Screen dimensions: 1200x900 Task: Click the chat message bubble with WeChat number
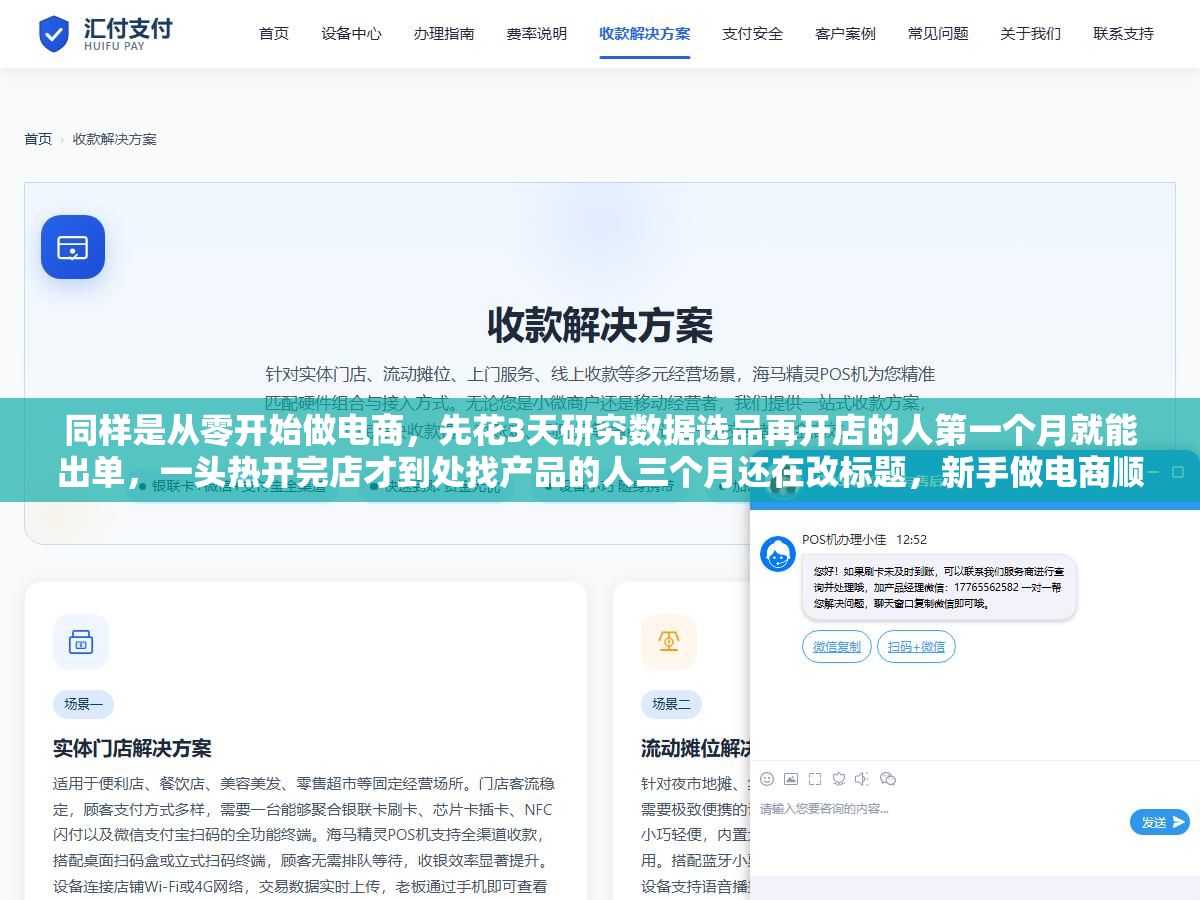tap(939, 587)
